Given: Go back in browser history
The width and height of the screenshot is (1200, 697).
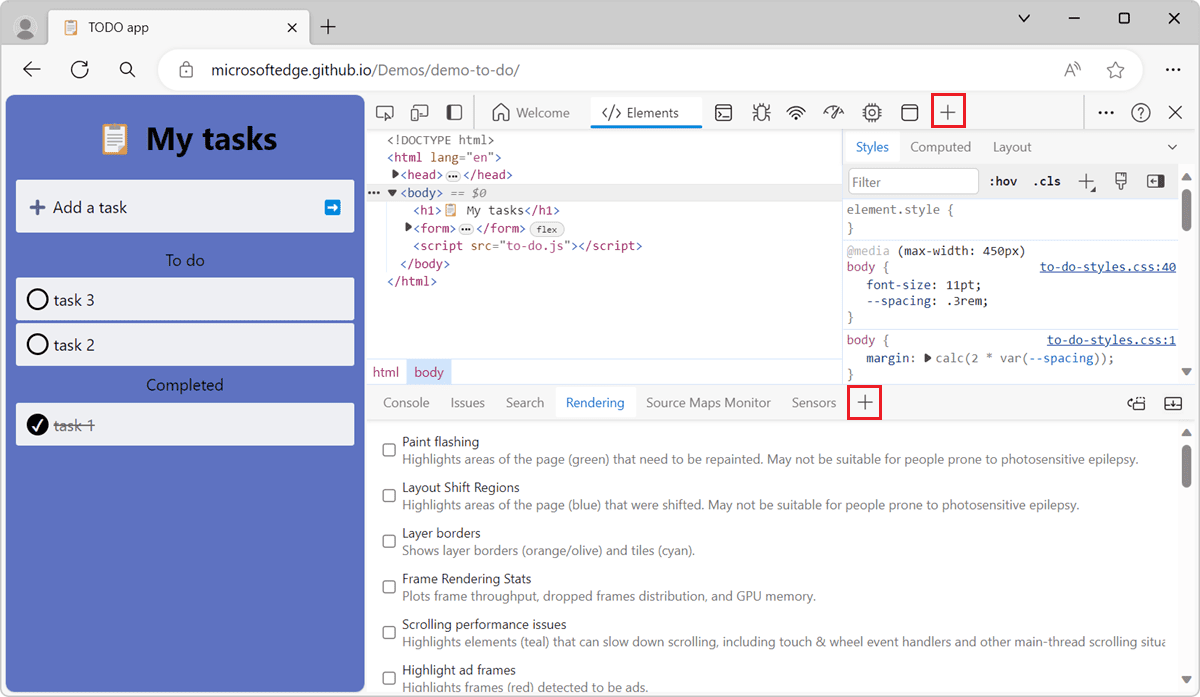Looking at the screenshot, I should point(32,70).
